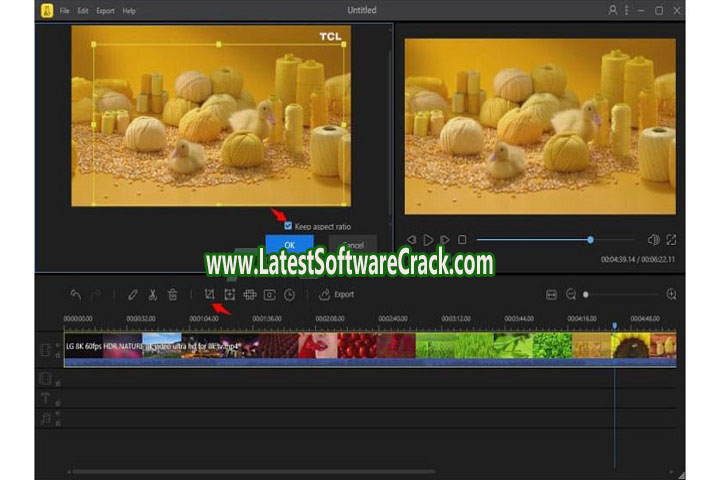Screen dimensions: 720x480
Task: Click Export in the timeline toolbar
Action: 337,295
